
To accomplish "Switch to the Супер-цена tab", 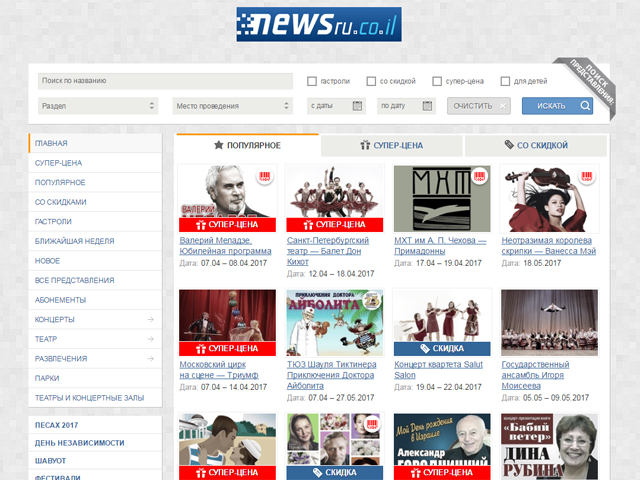I will pos(391,145).
